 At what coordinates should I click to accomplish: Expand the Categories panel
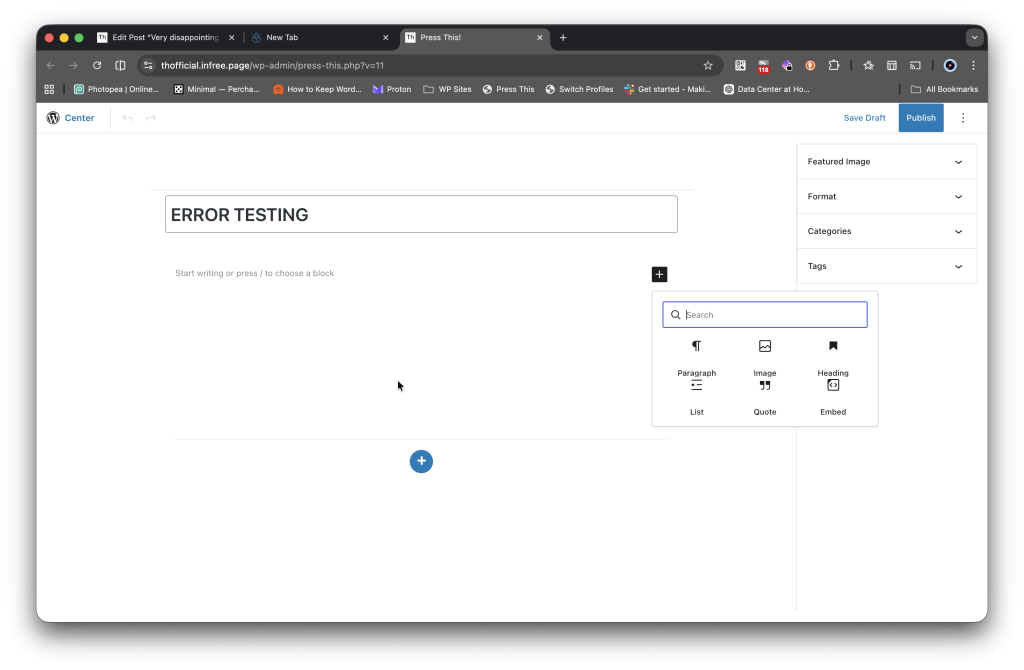click(886, 231)
